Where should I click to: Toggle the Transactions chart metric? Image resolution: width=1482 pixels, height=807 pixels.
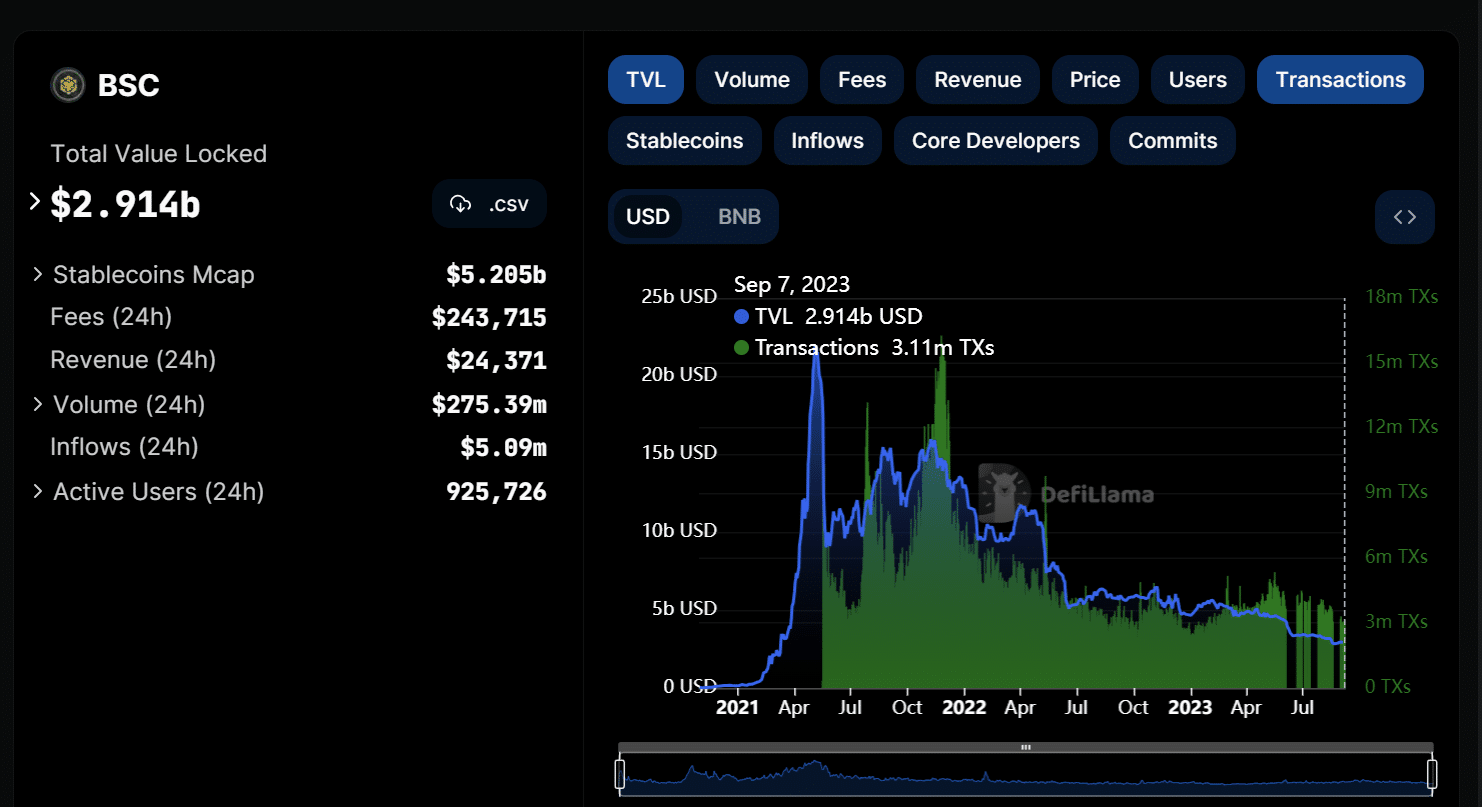(x=1341, y=80)
